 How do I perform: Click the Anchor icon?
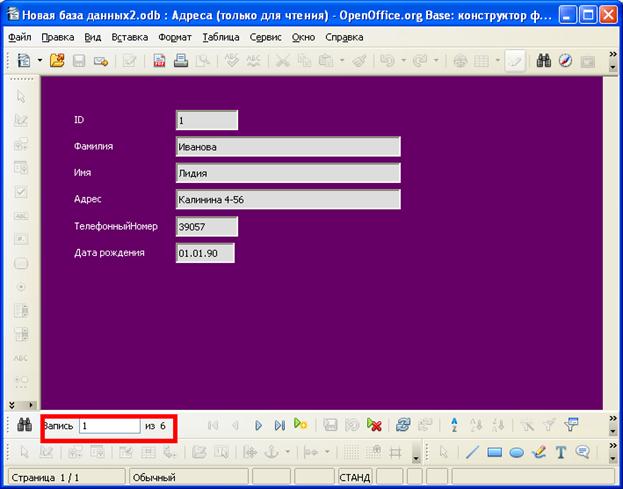[x=272, y=452]
